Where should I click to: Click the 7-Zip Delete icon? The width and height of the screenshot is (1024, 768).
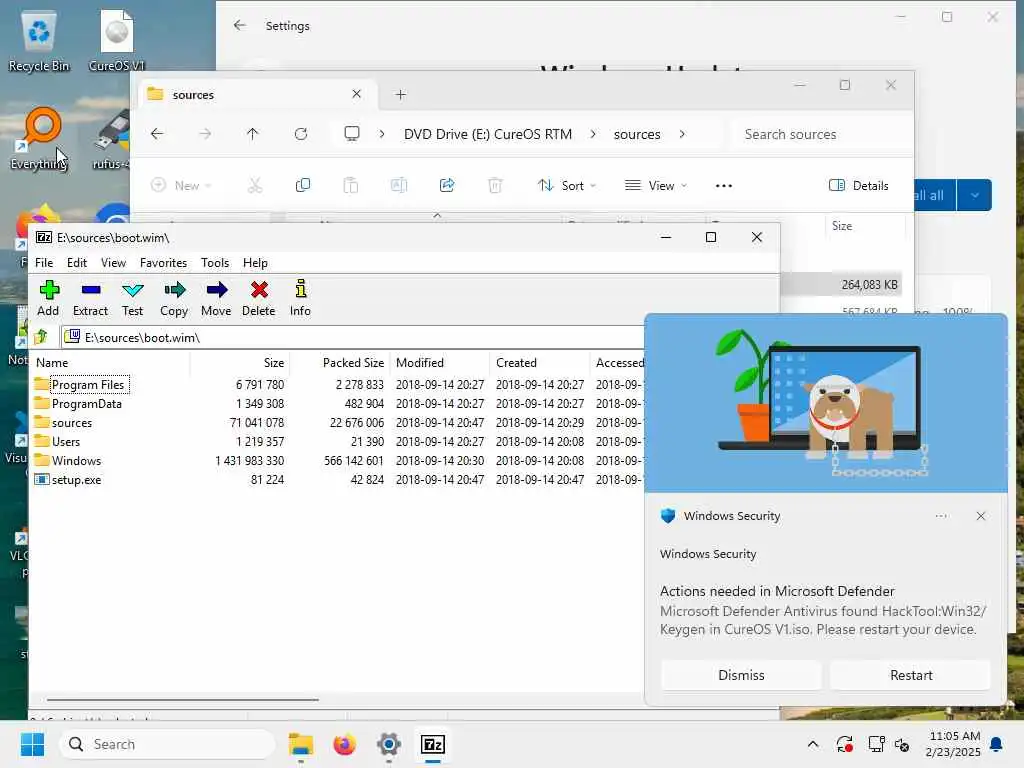(259, 290)
